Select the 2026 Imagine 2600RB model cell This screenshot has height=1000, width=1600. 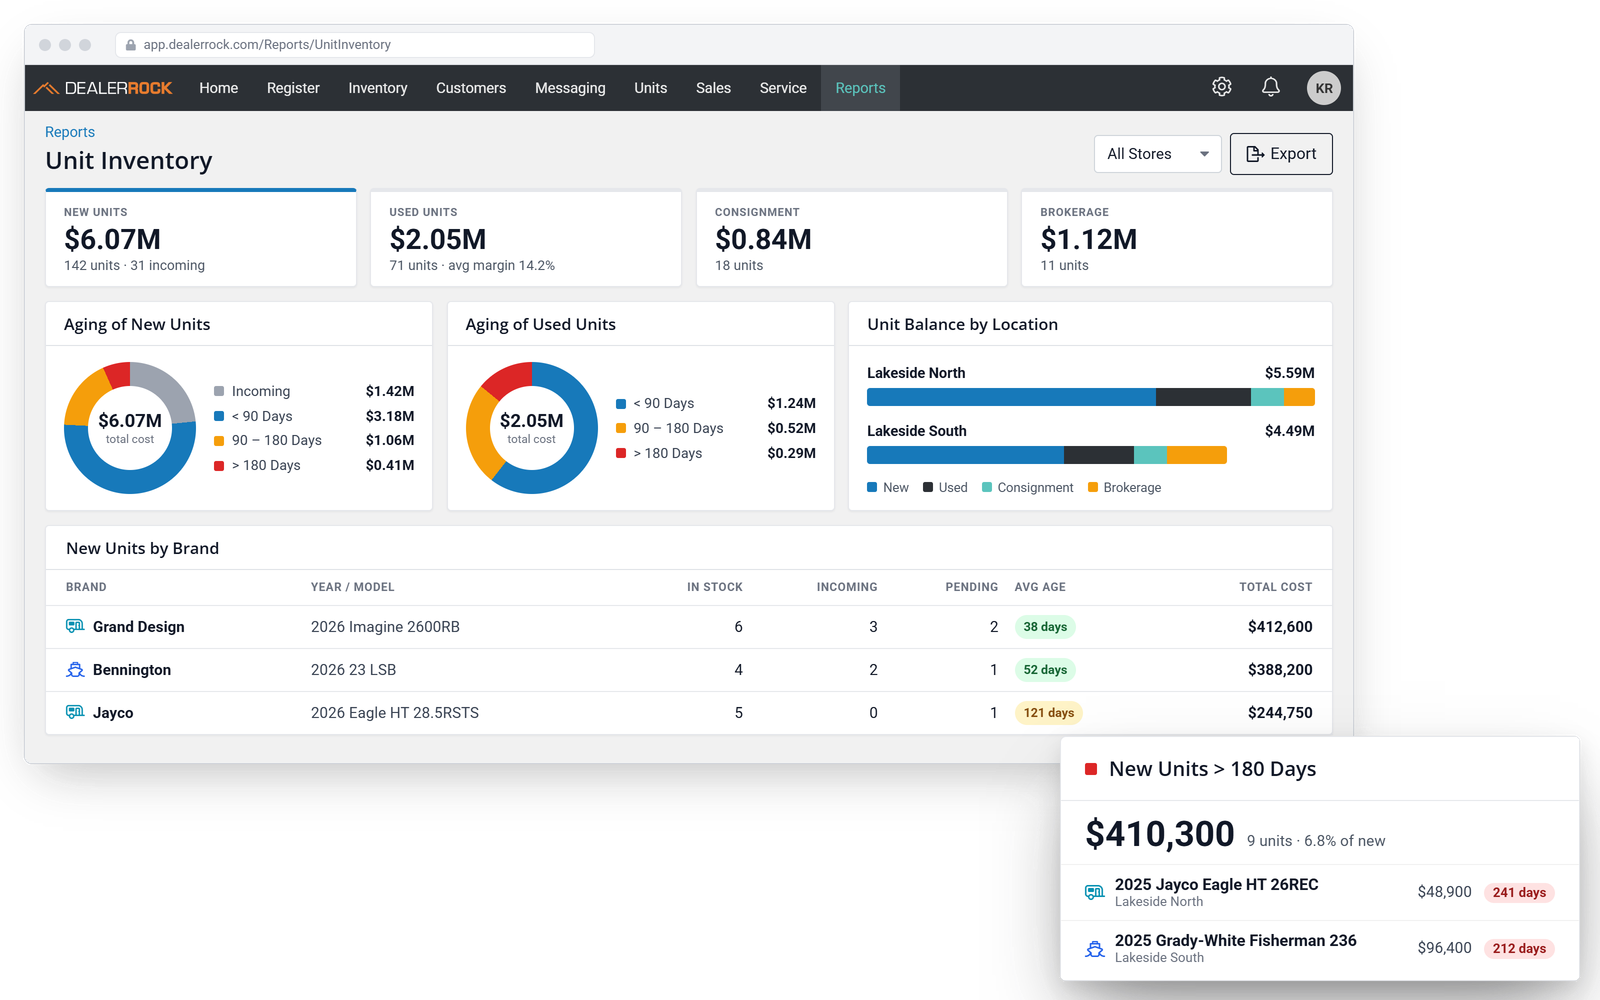[385, 627]
